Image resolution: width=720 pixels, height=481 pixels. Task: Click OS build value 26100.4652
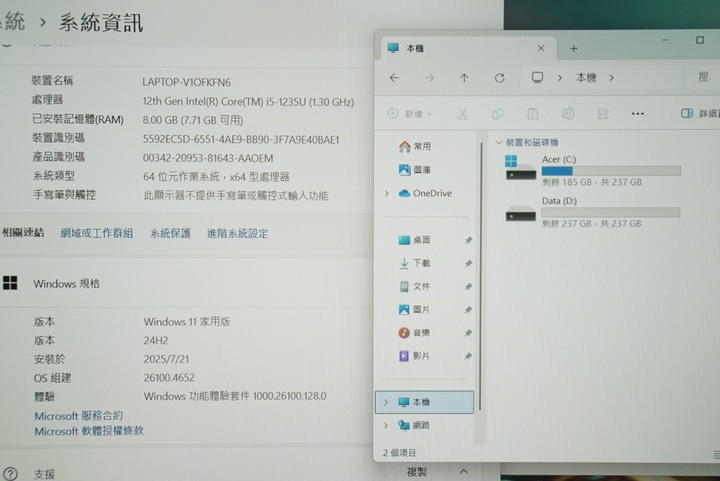click(169, 378)
